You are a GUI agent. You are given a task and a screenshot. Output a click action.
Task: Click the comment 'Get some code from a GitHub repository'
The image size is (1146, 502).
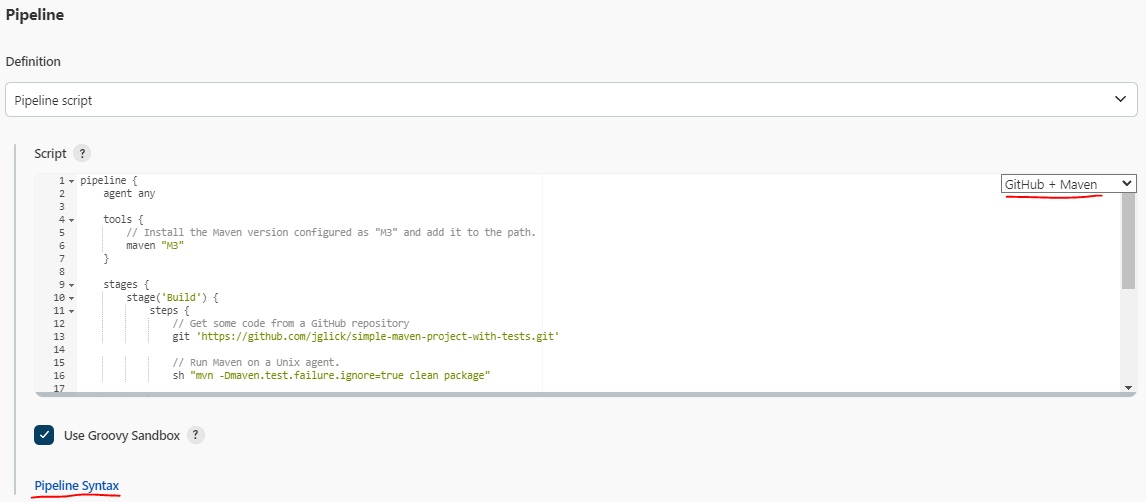291,324
